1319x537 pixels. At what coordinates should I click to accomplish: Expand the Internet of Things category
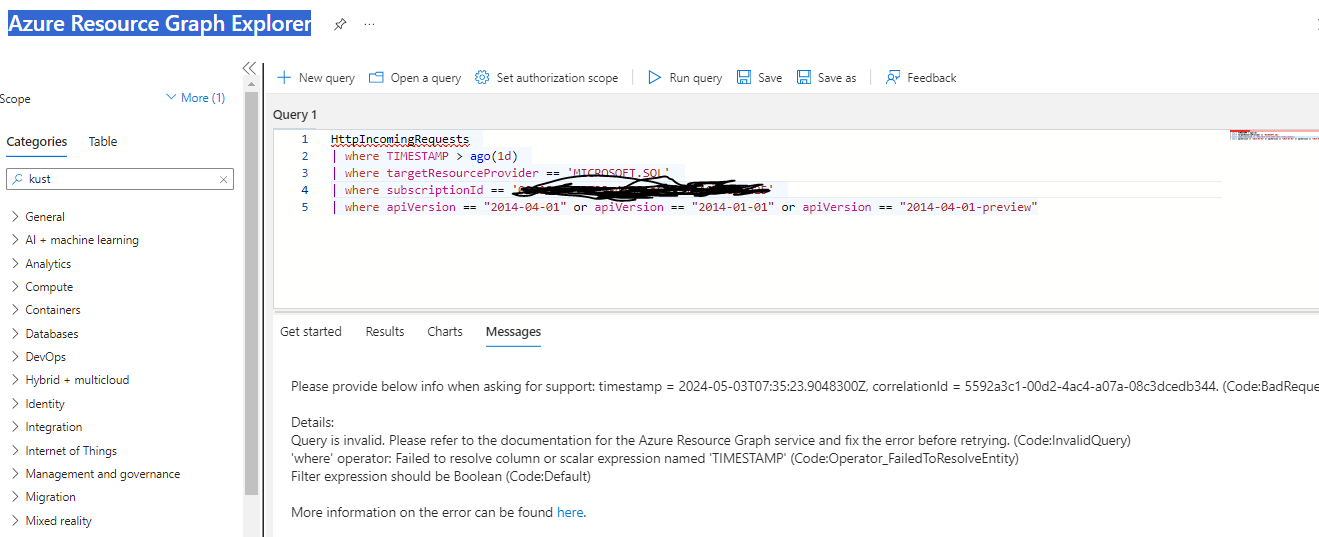[15, 451]
